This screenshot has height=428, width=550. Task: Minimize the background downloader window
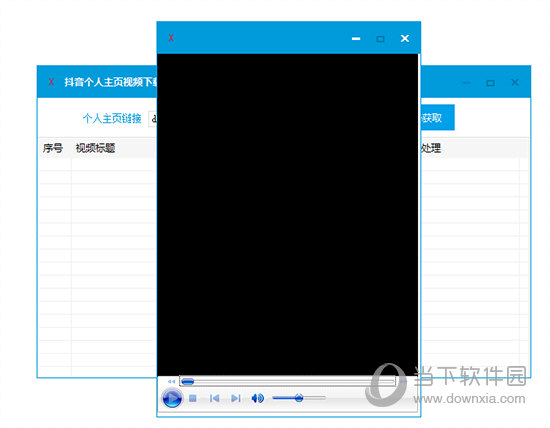pos(466,83)
